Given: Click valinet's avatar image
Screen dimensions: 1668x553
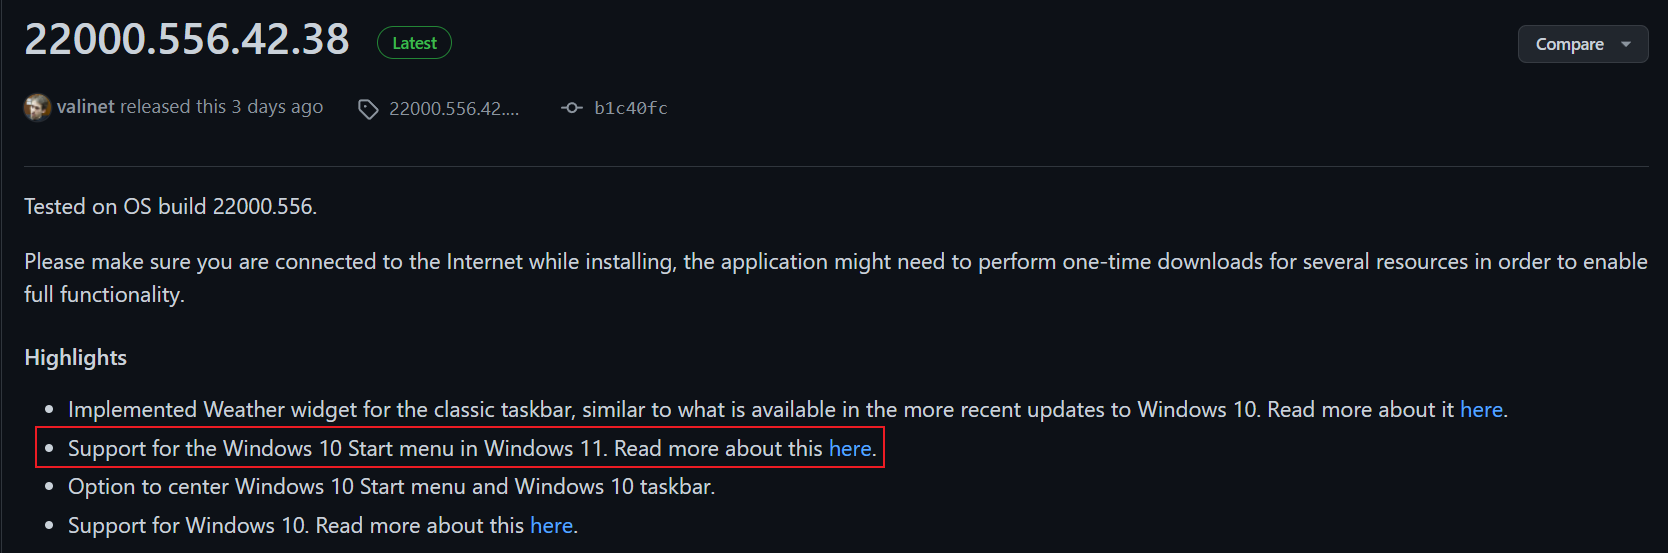Looking at the screenshot, I should point(37,107).
